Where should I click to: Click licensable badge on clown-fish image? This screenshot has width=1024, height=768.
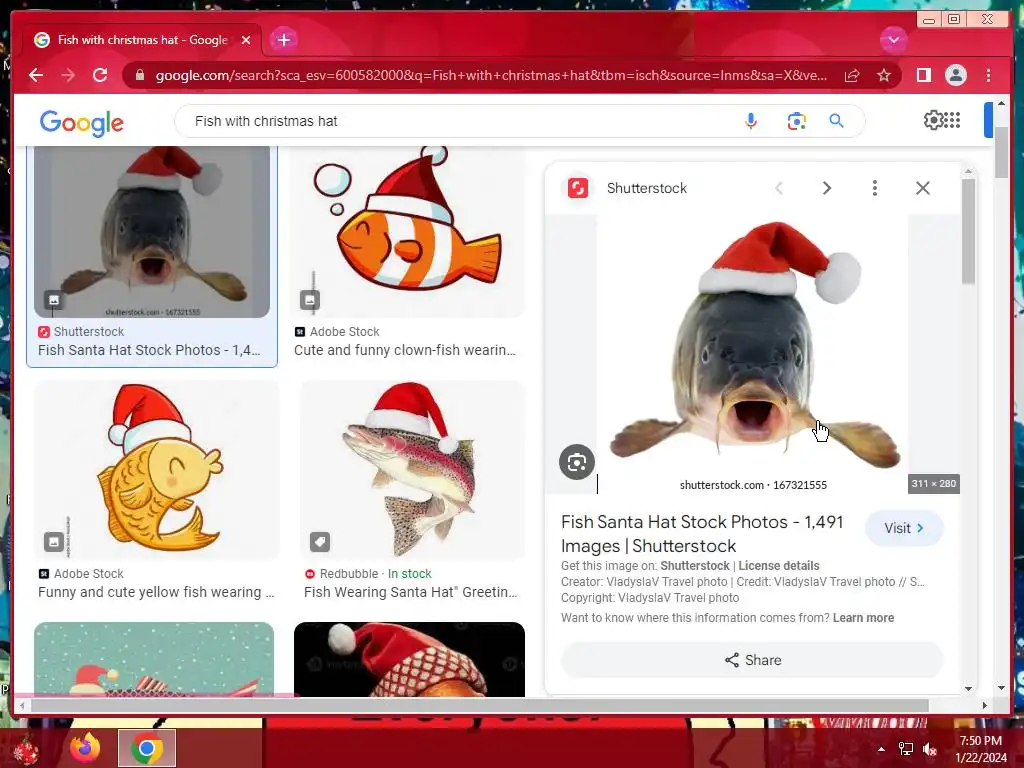click(310, 300)
